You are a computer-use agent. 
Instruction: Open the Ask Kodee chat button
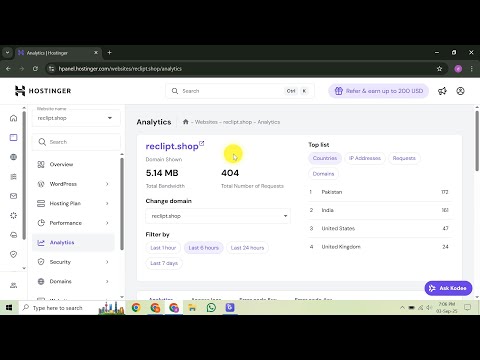(448, 288)
